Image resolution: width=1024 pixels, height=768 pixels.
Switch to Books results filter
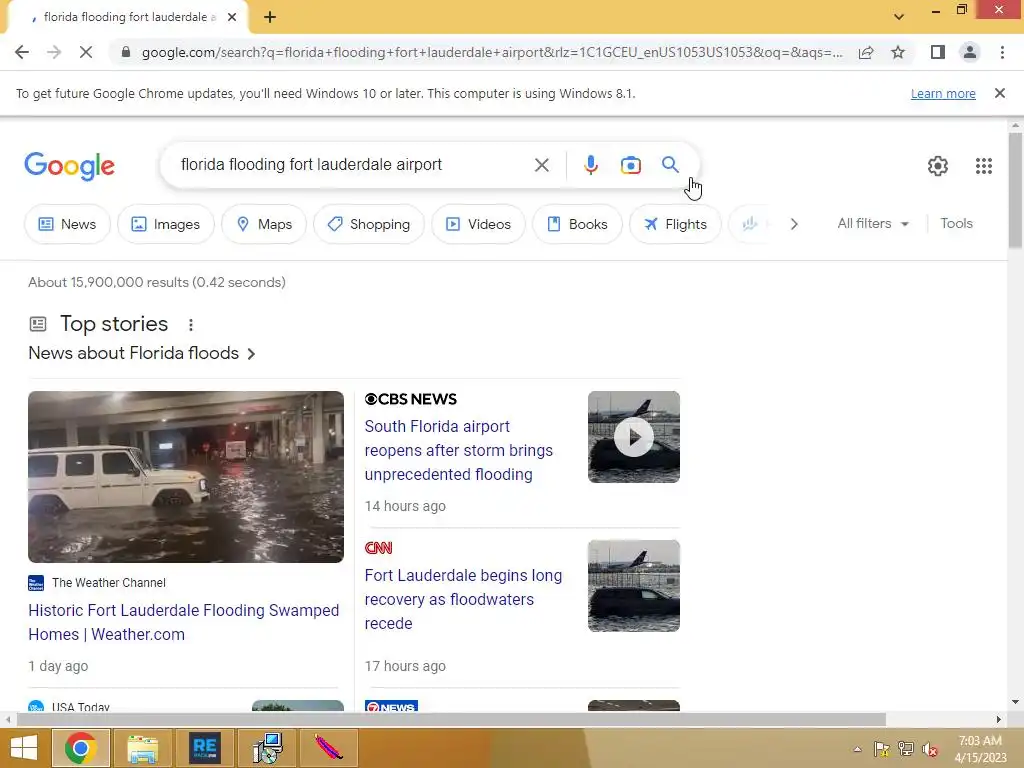577,224
